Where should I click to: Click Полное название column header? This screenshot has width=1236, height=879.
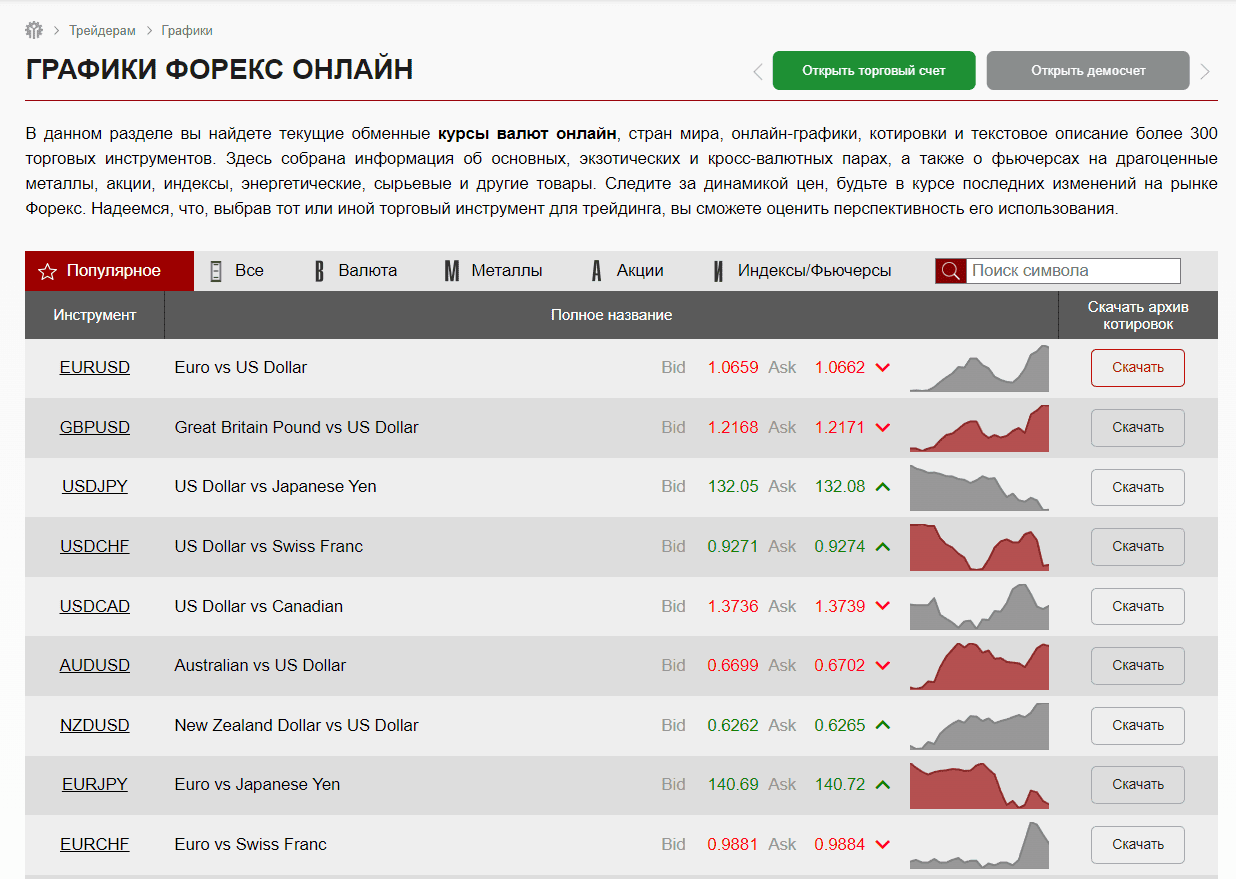click(x=612, y=315)
